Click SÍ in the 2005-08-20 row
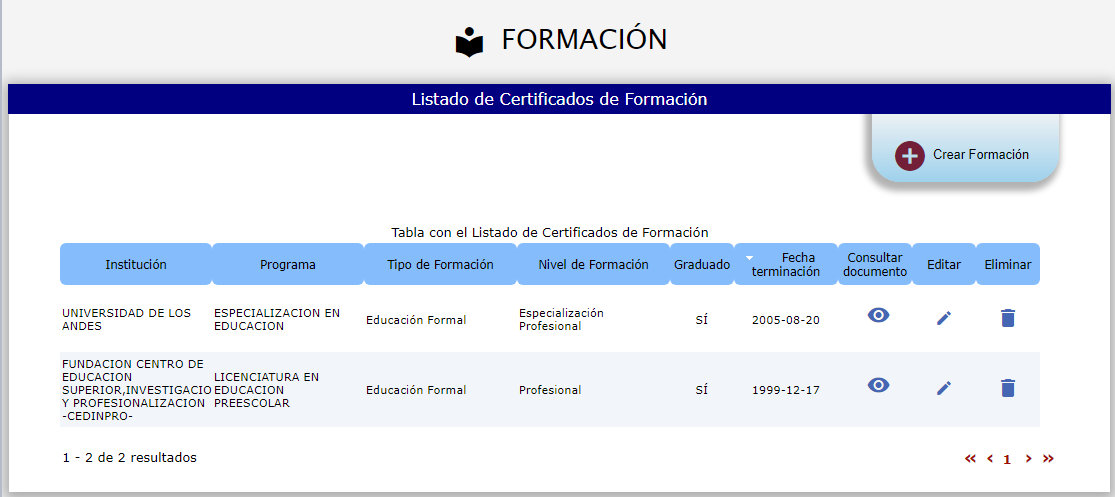 coord(702,320)
